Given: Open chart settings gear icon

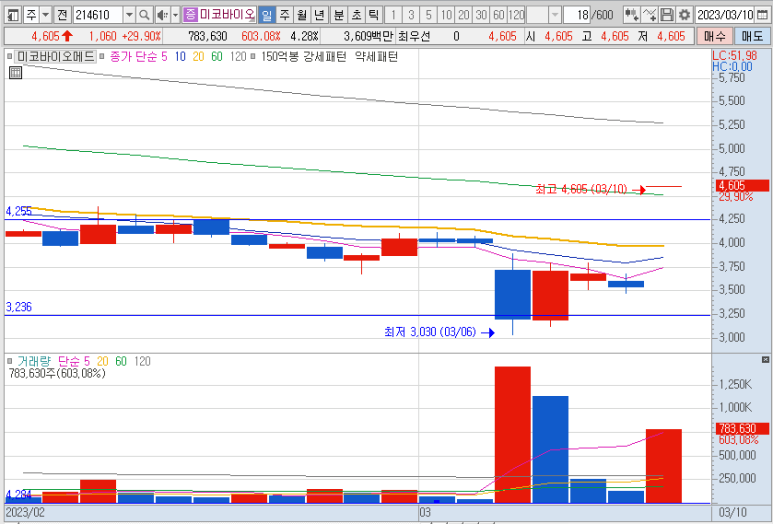Looking at the screenshot, I should (684, 15).
